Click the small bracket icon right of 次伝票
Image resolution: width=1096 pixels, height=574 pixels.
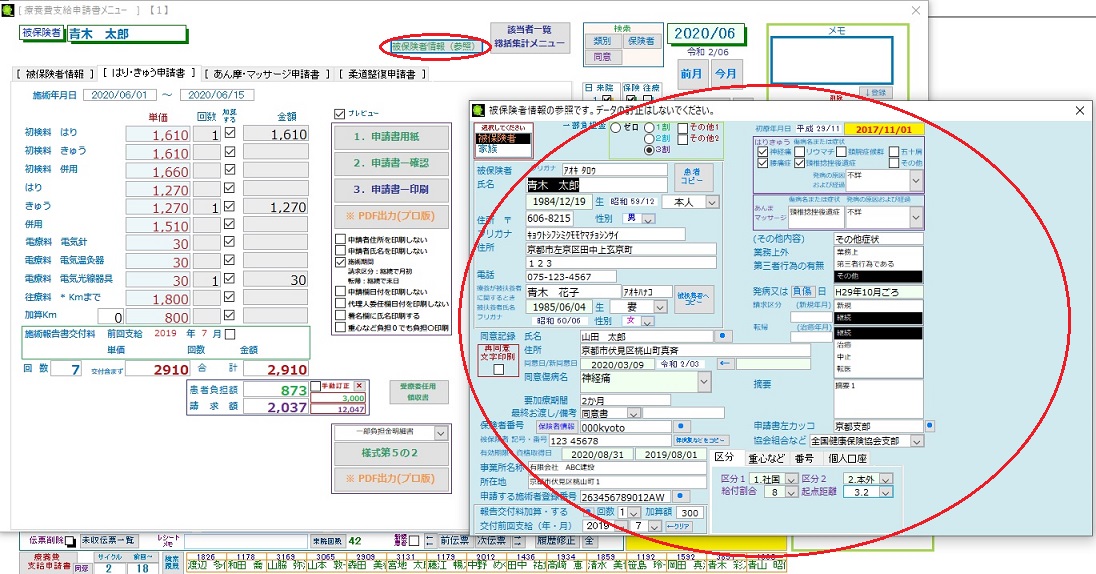[x=518, y=540]
